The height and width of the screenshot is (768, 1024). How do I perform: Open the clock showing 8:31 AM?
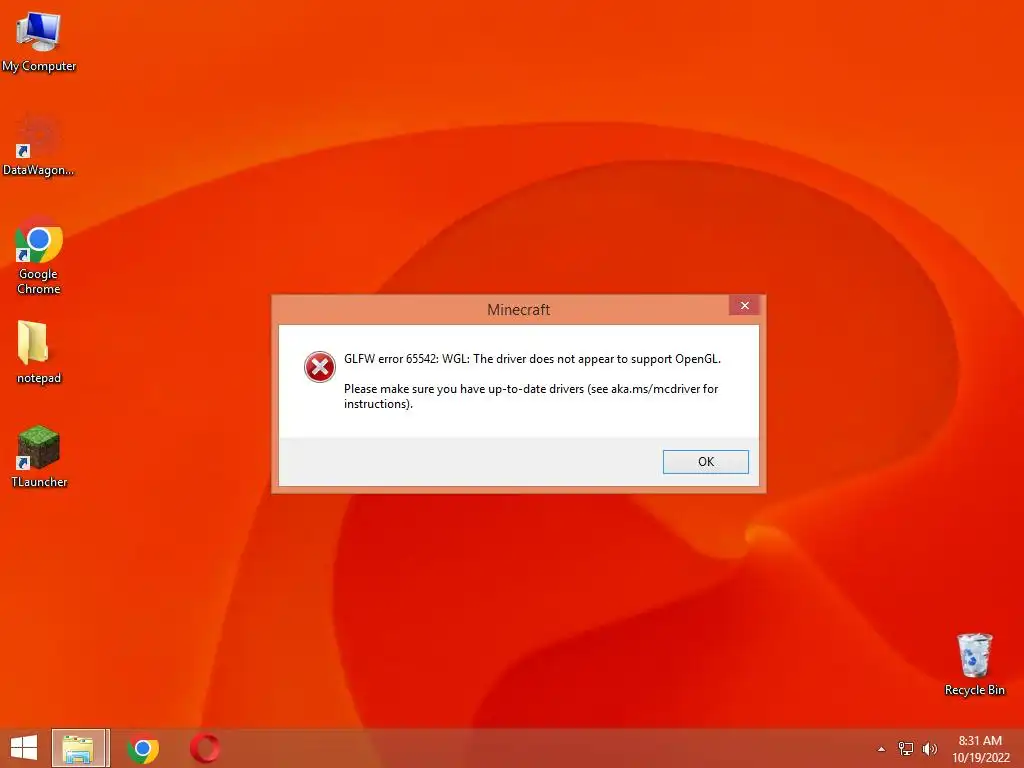pos(980,748)
